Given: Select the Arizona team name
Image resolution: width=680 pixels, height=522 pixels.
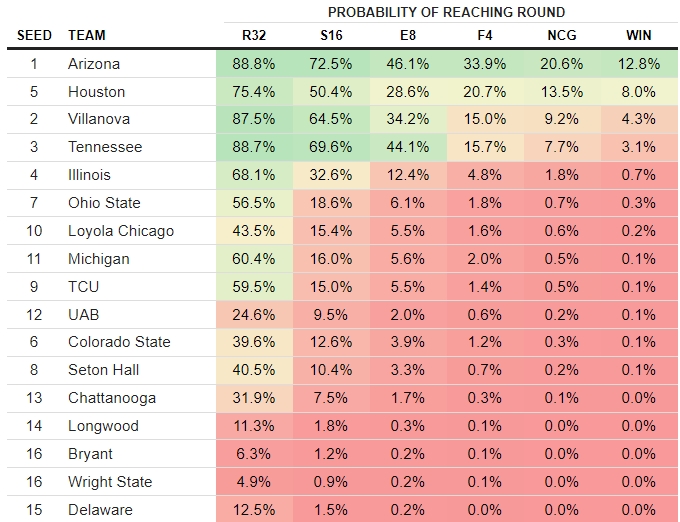Looking at the screenshot, I should [94, 63].
